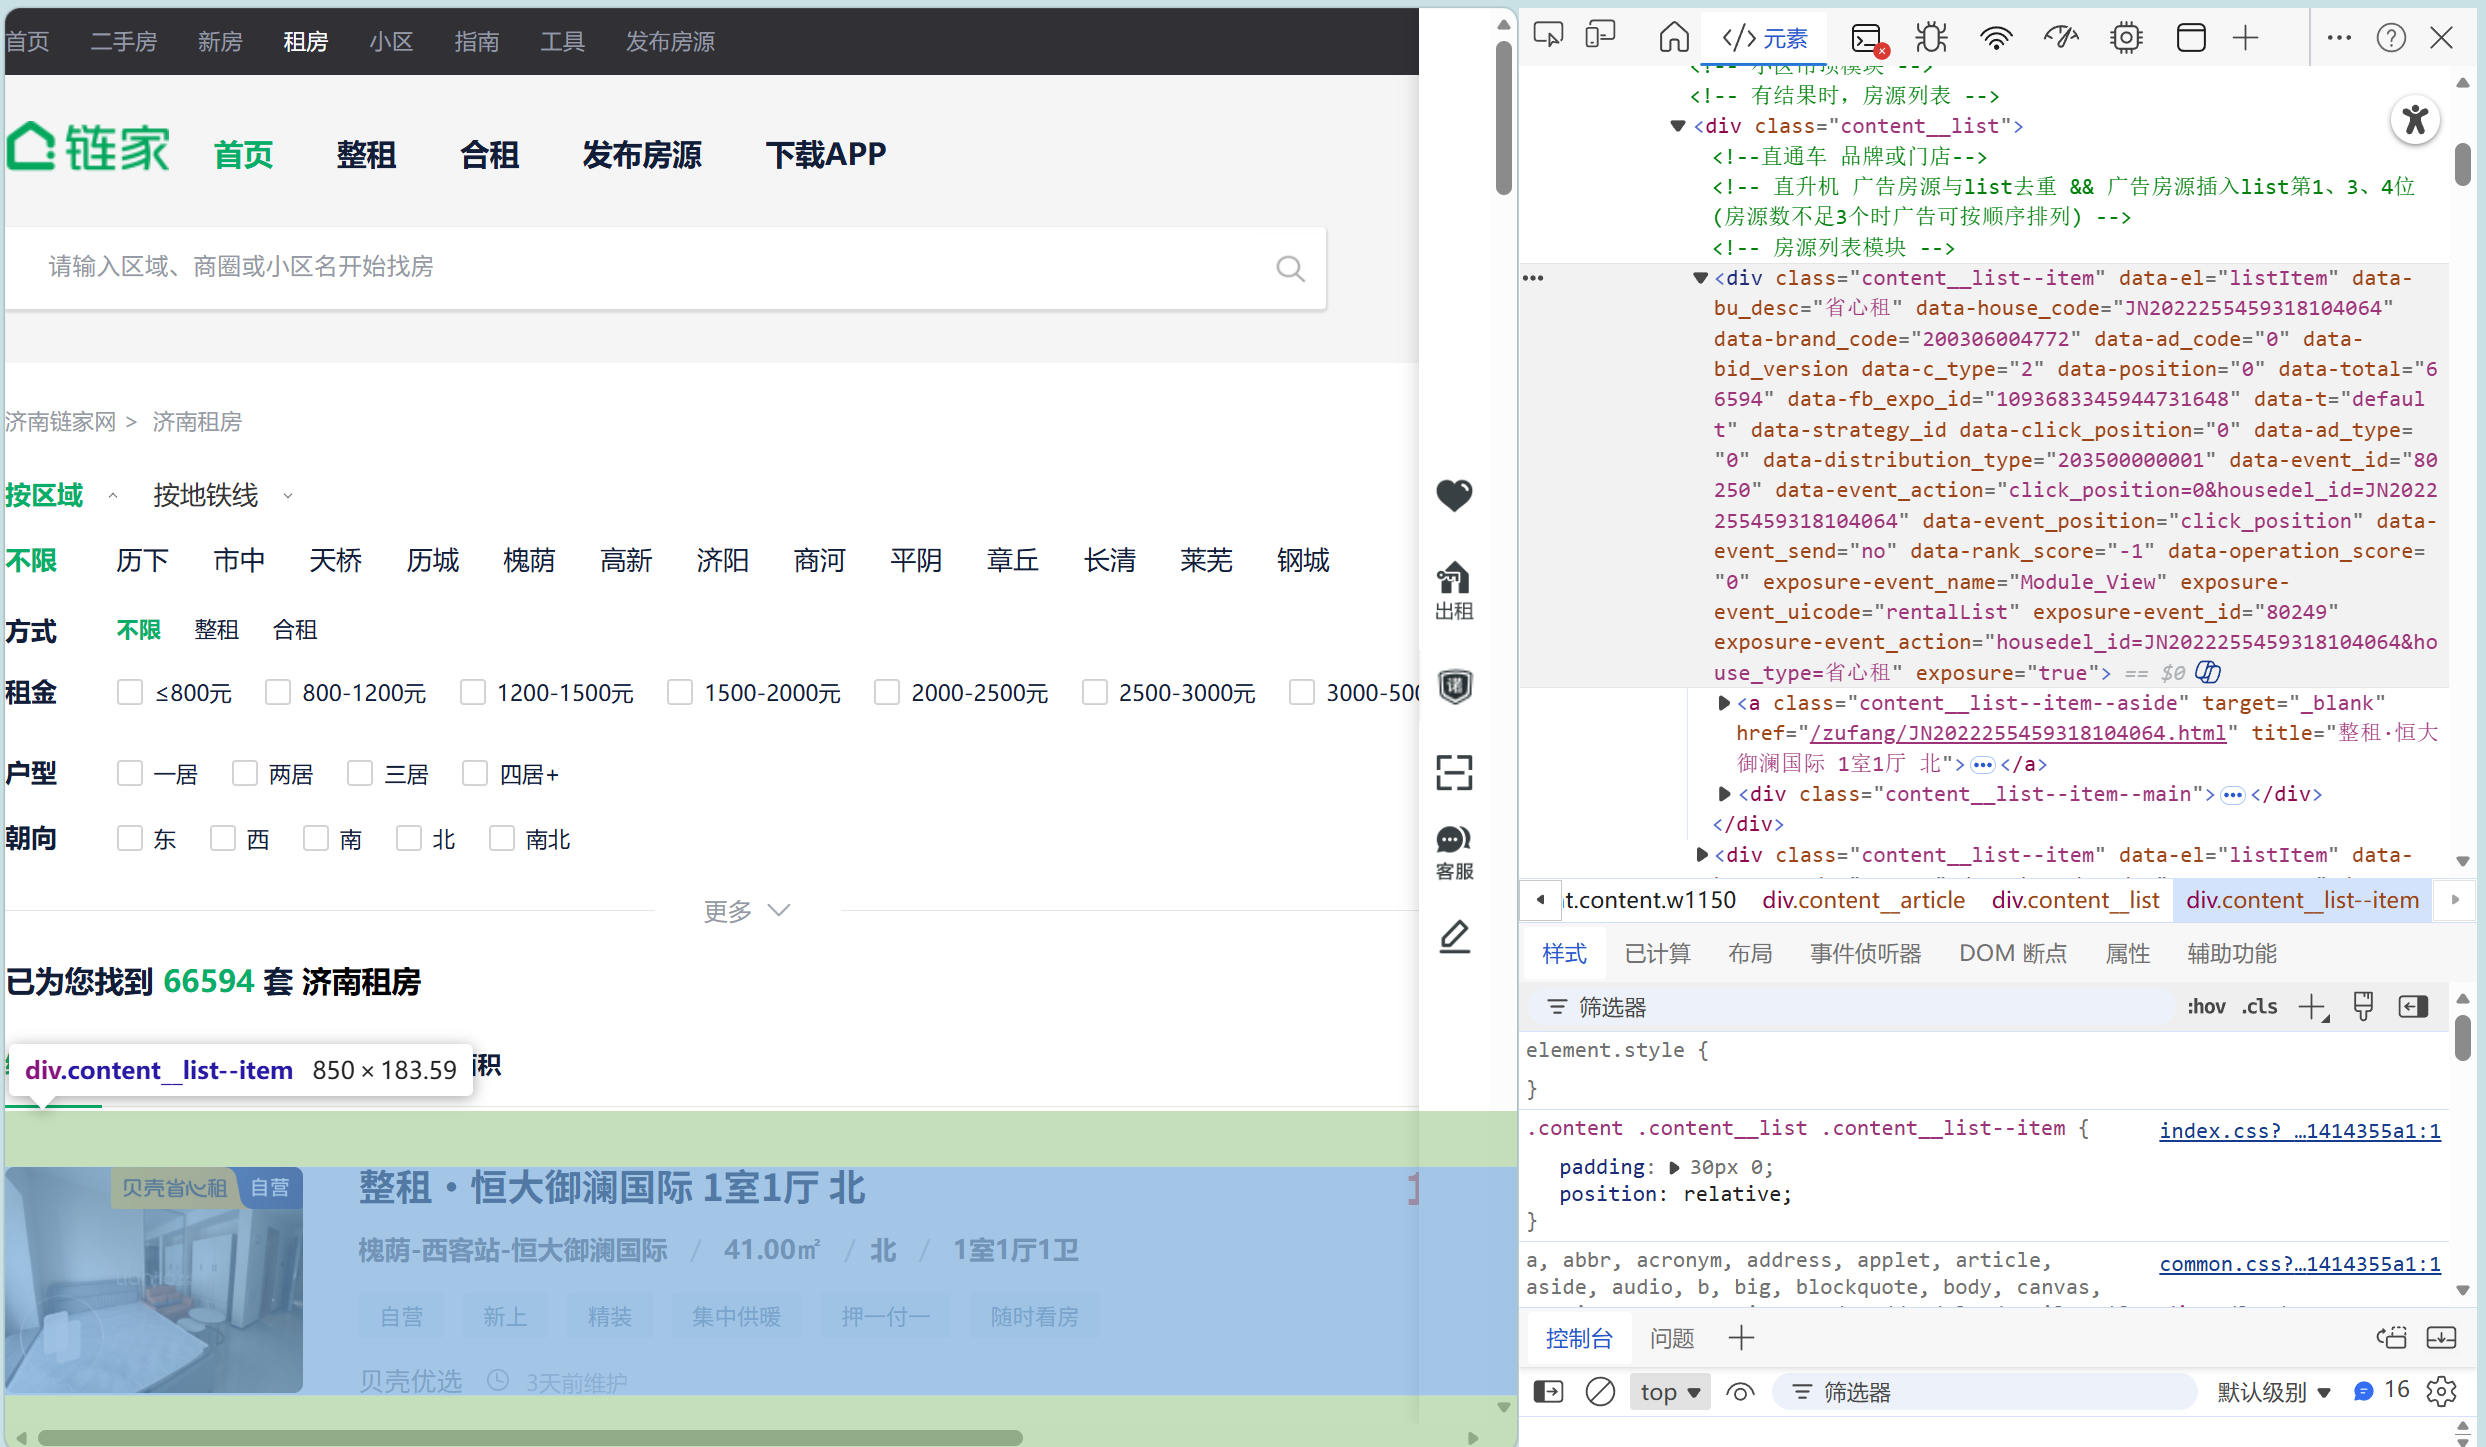Open the bug-shaped Sources debugger icon
Viewport: 2486px width, 1447px height.
tap(1931, 38)
